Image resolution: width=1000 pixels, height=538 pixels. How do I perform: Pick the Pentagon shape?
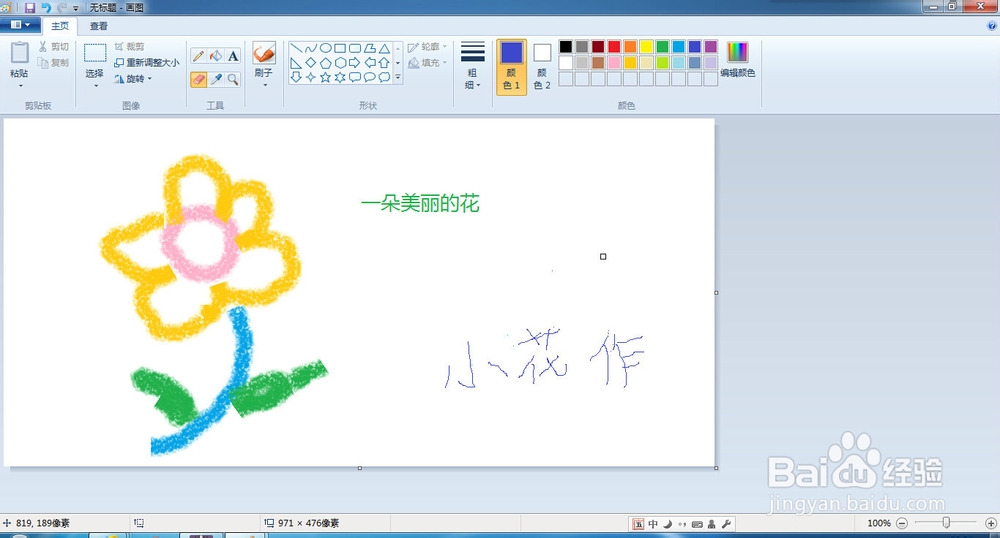[x=325, y=63]
